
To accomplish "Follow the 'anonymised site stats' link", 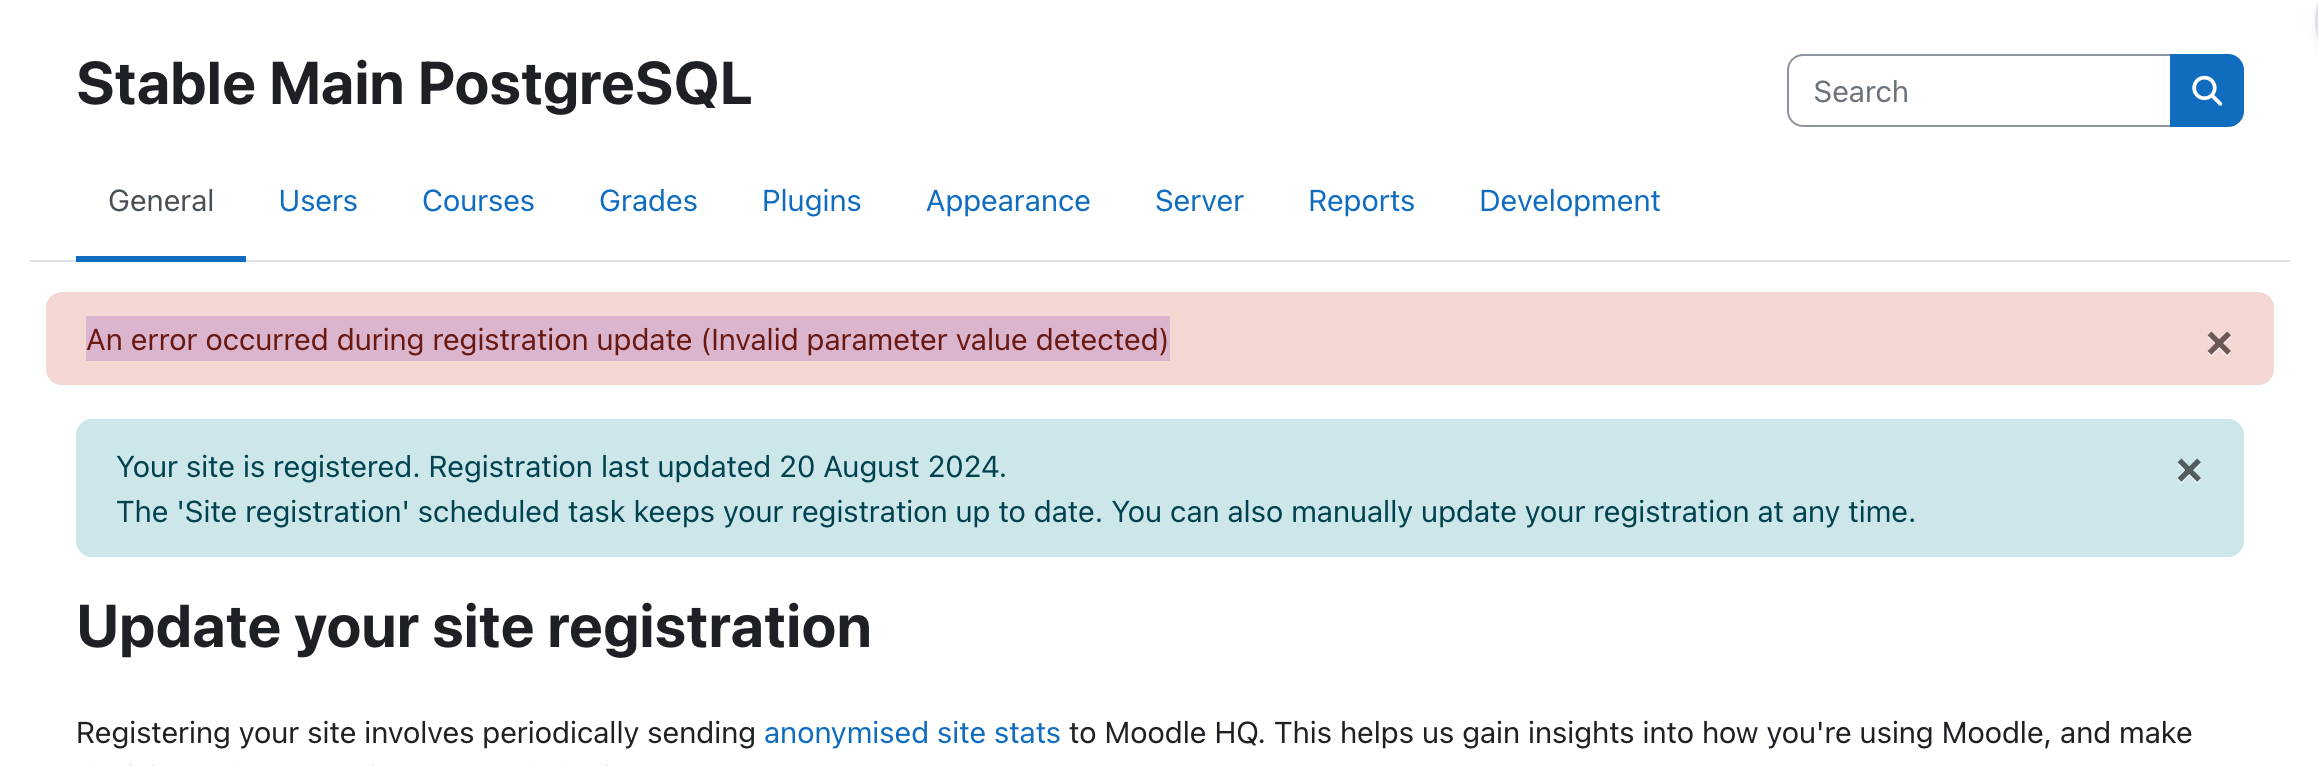I will [x=912, y=733].
